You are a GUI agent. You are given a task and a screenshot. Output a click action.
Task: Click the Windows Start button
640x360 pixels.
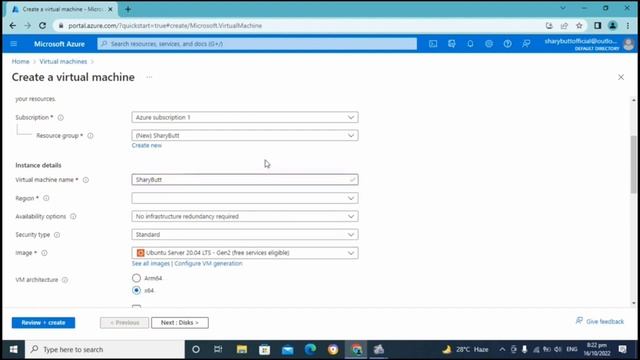pos(13,349)
